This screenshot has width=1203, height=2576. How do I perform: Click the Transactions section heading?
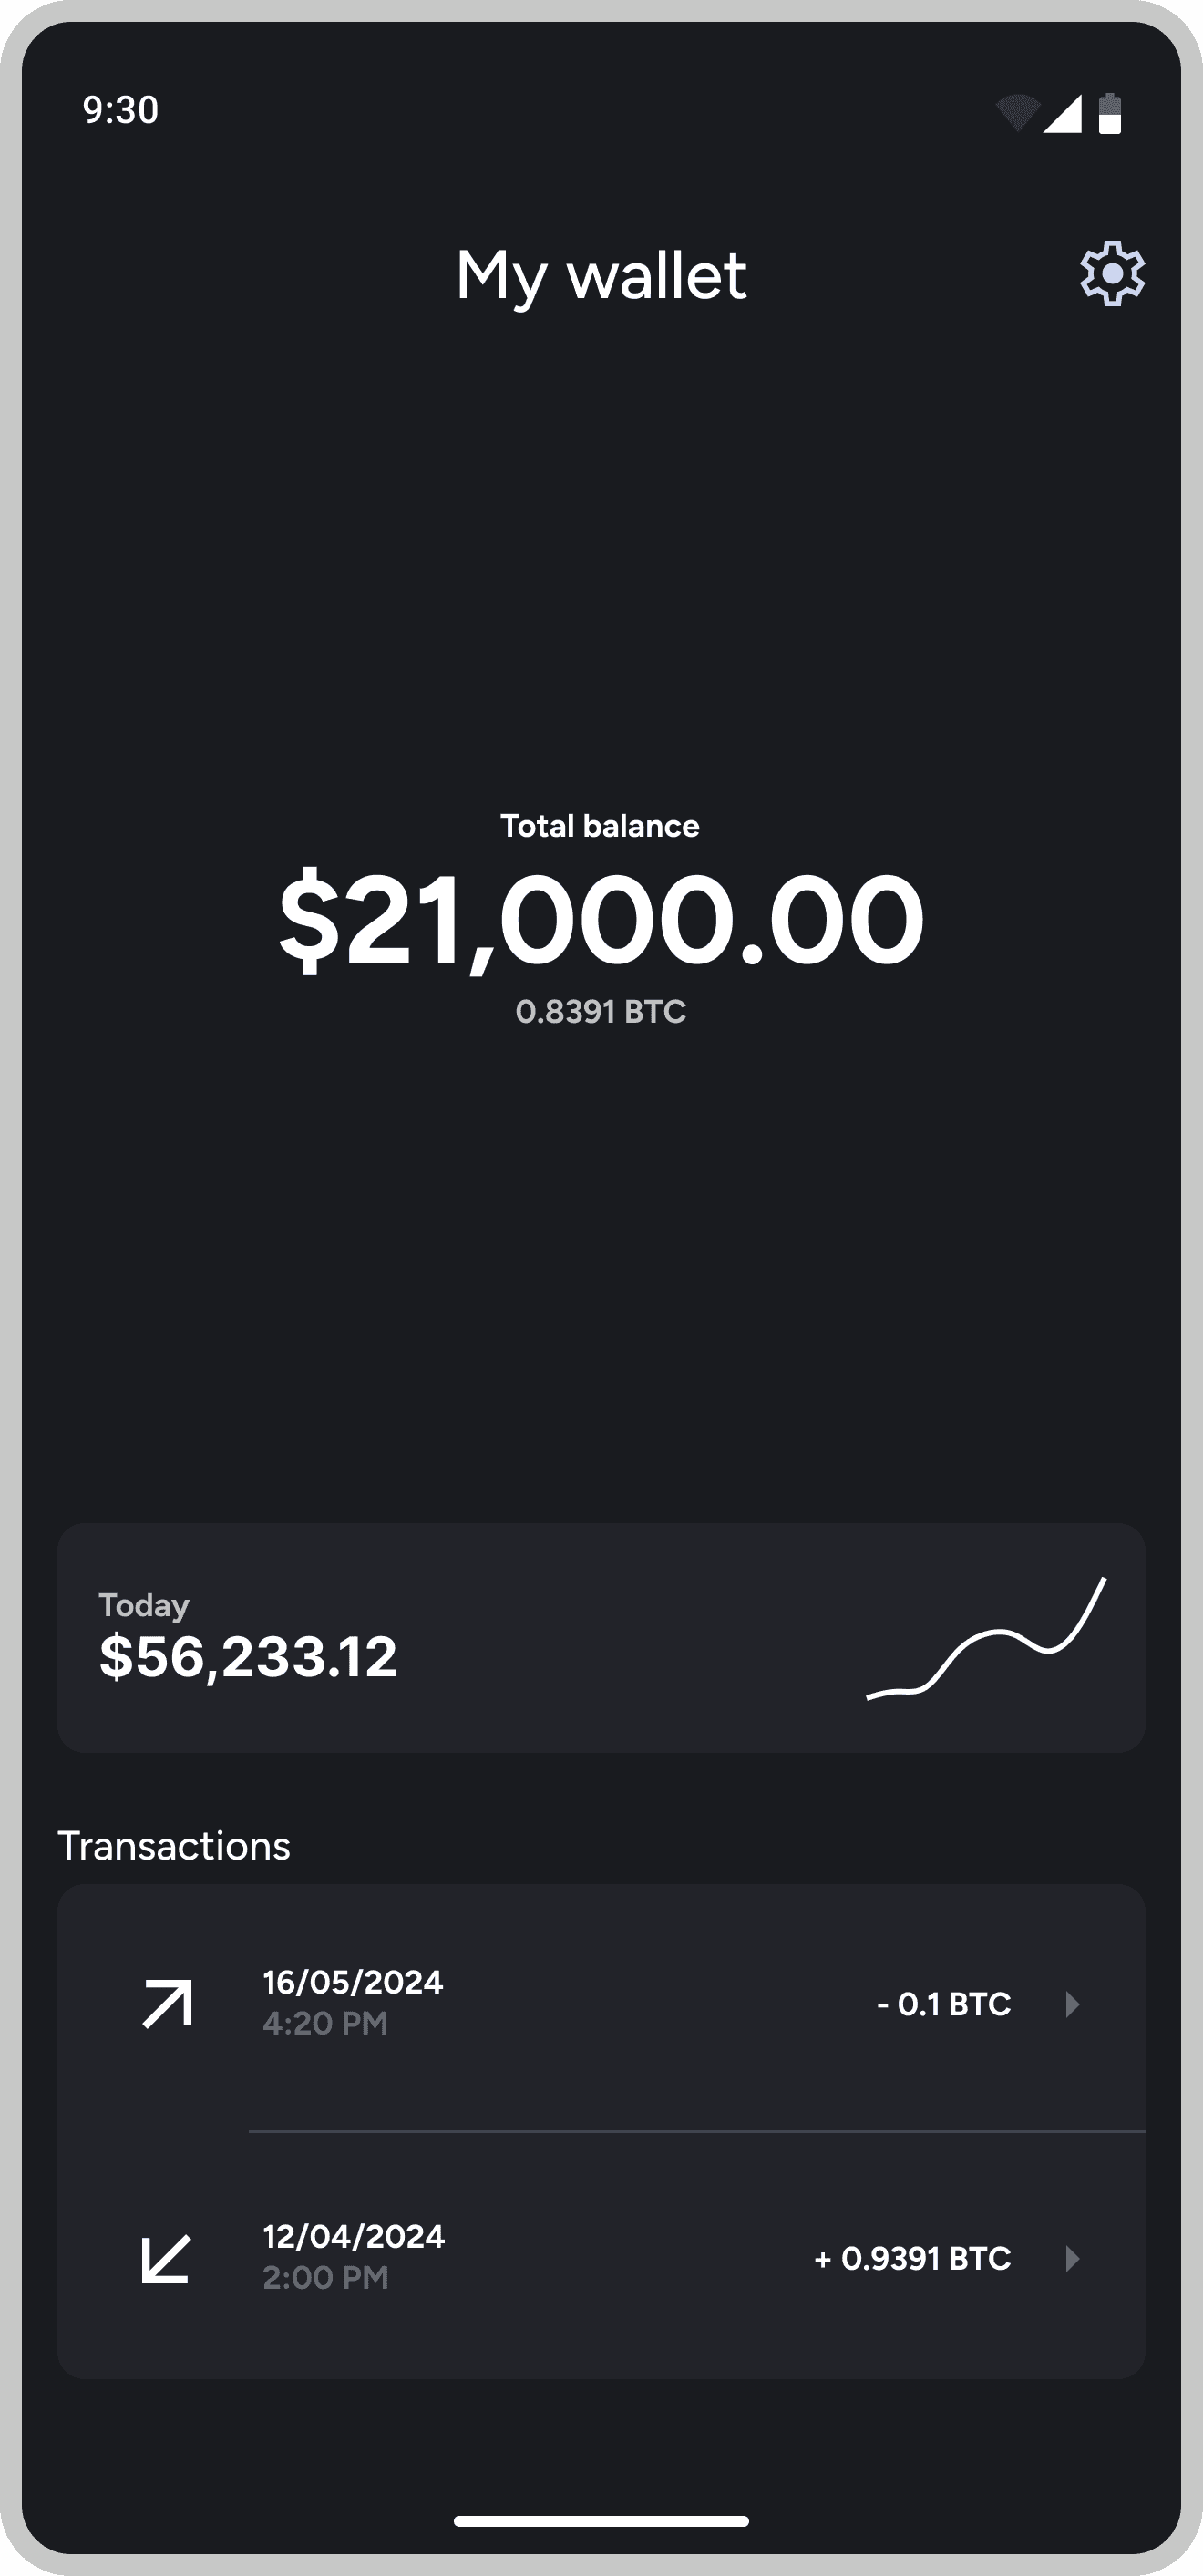point(174,1846)
